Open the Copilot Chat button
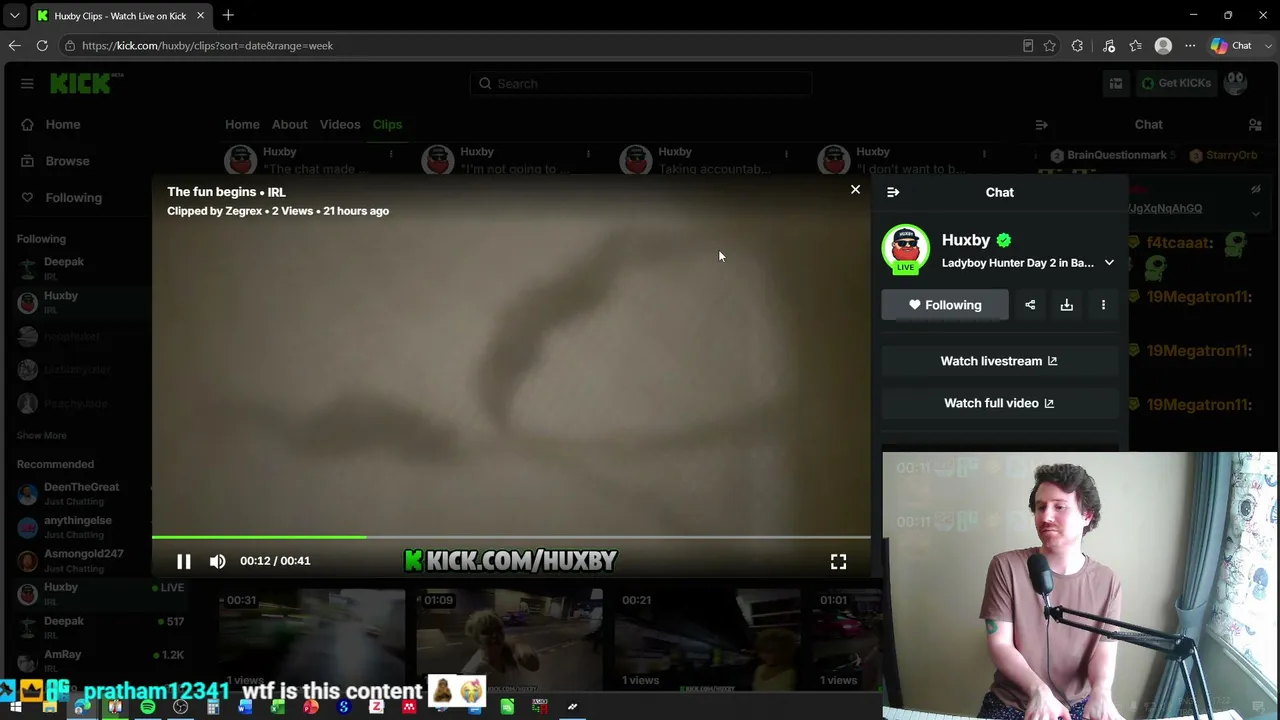The width and height of the screenshot is (1280, 720). coord(1231,46)
